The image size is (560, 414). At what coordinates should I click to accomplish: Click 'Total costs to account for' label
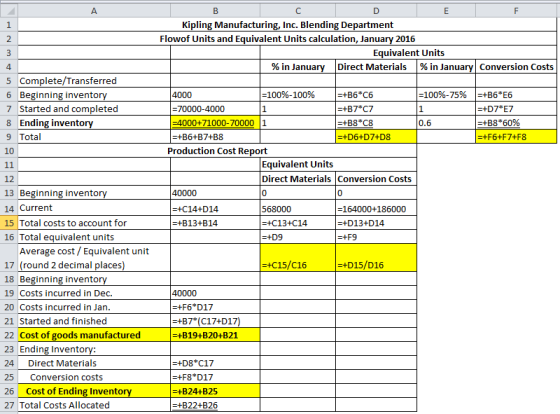tap(94, 223)
